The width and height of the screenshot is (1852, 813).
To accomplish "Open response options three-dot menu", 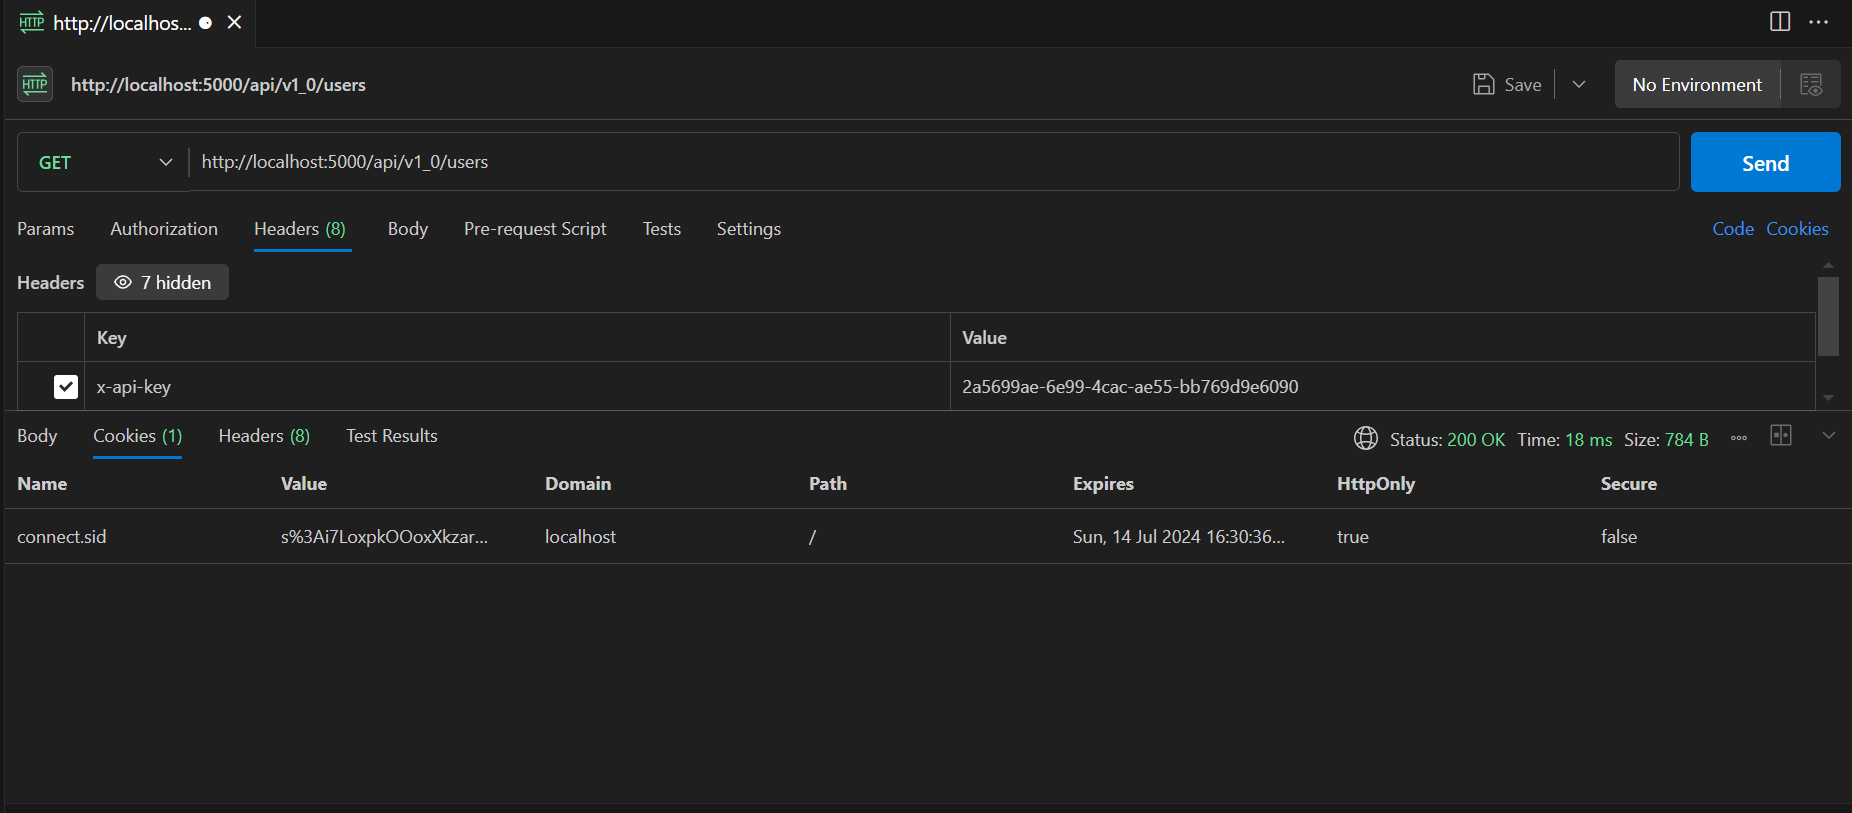I will (x=1739, y=438).
